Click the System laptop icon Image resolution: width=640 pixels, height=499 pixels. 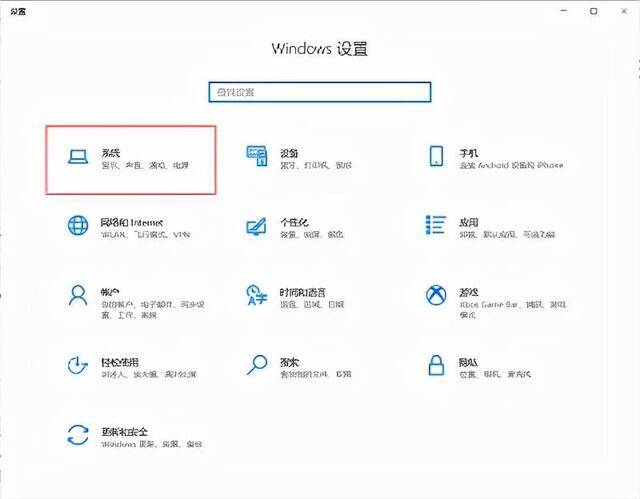click(x=78, y=157)
